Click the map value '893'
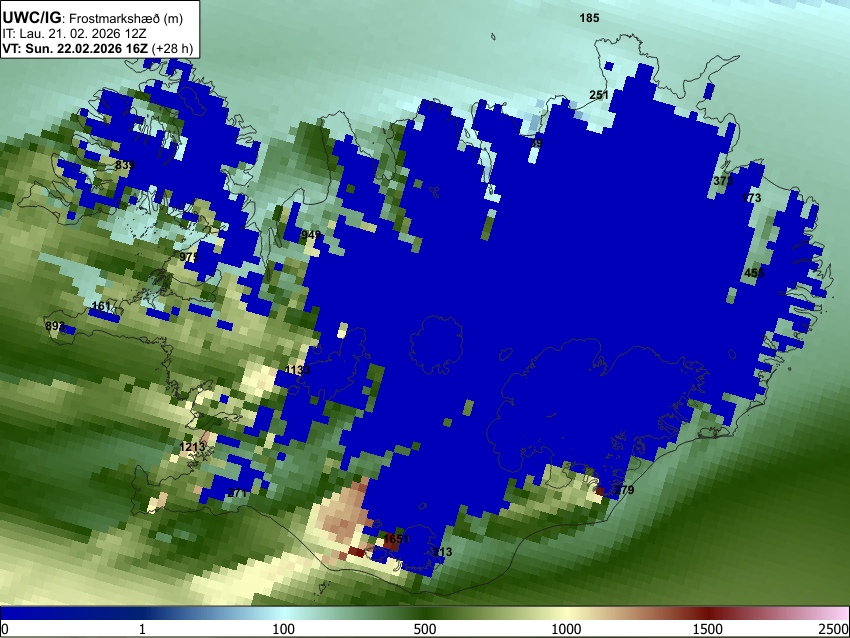This screenshot has width=850, height=638. point(55,326)
